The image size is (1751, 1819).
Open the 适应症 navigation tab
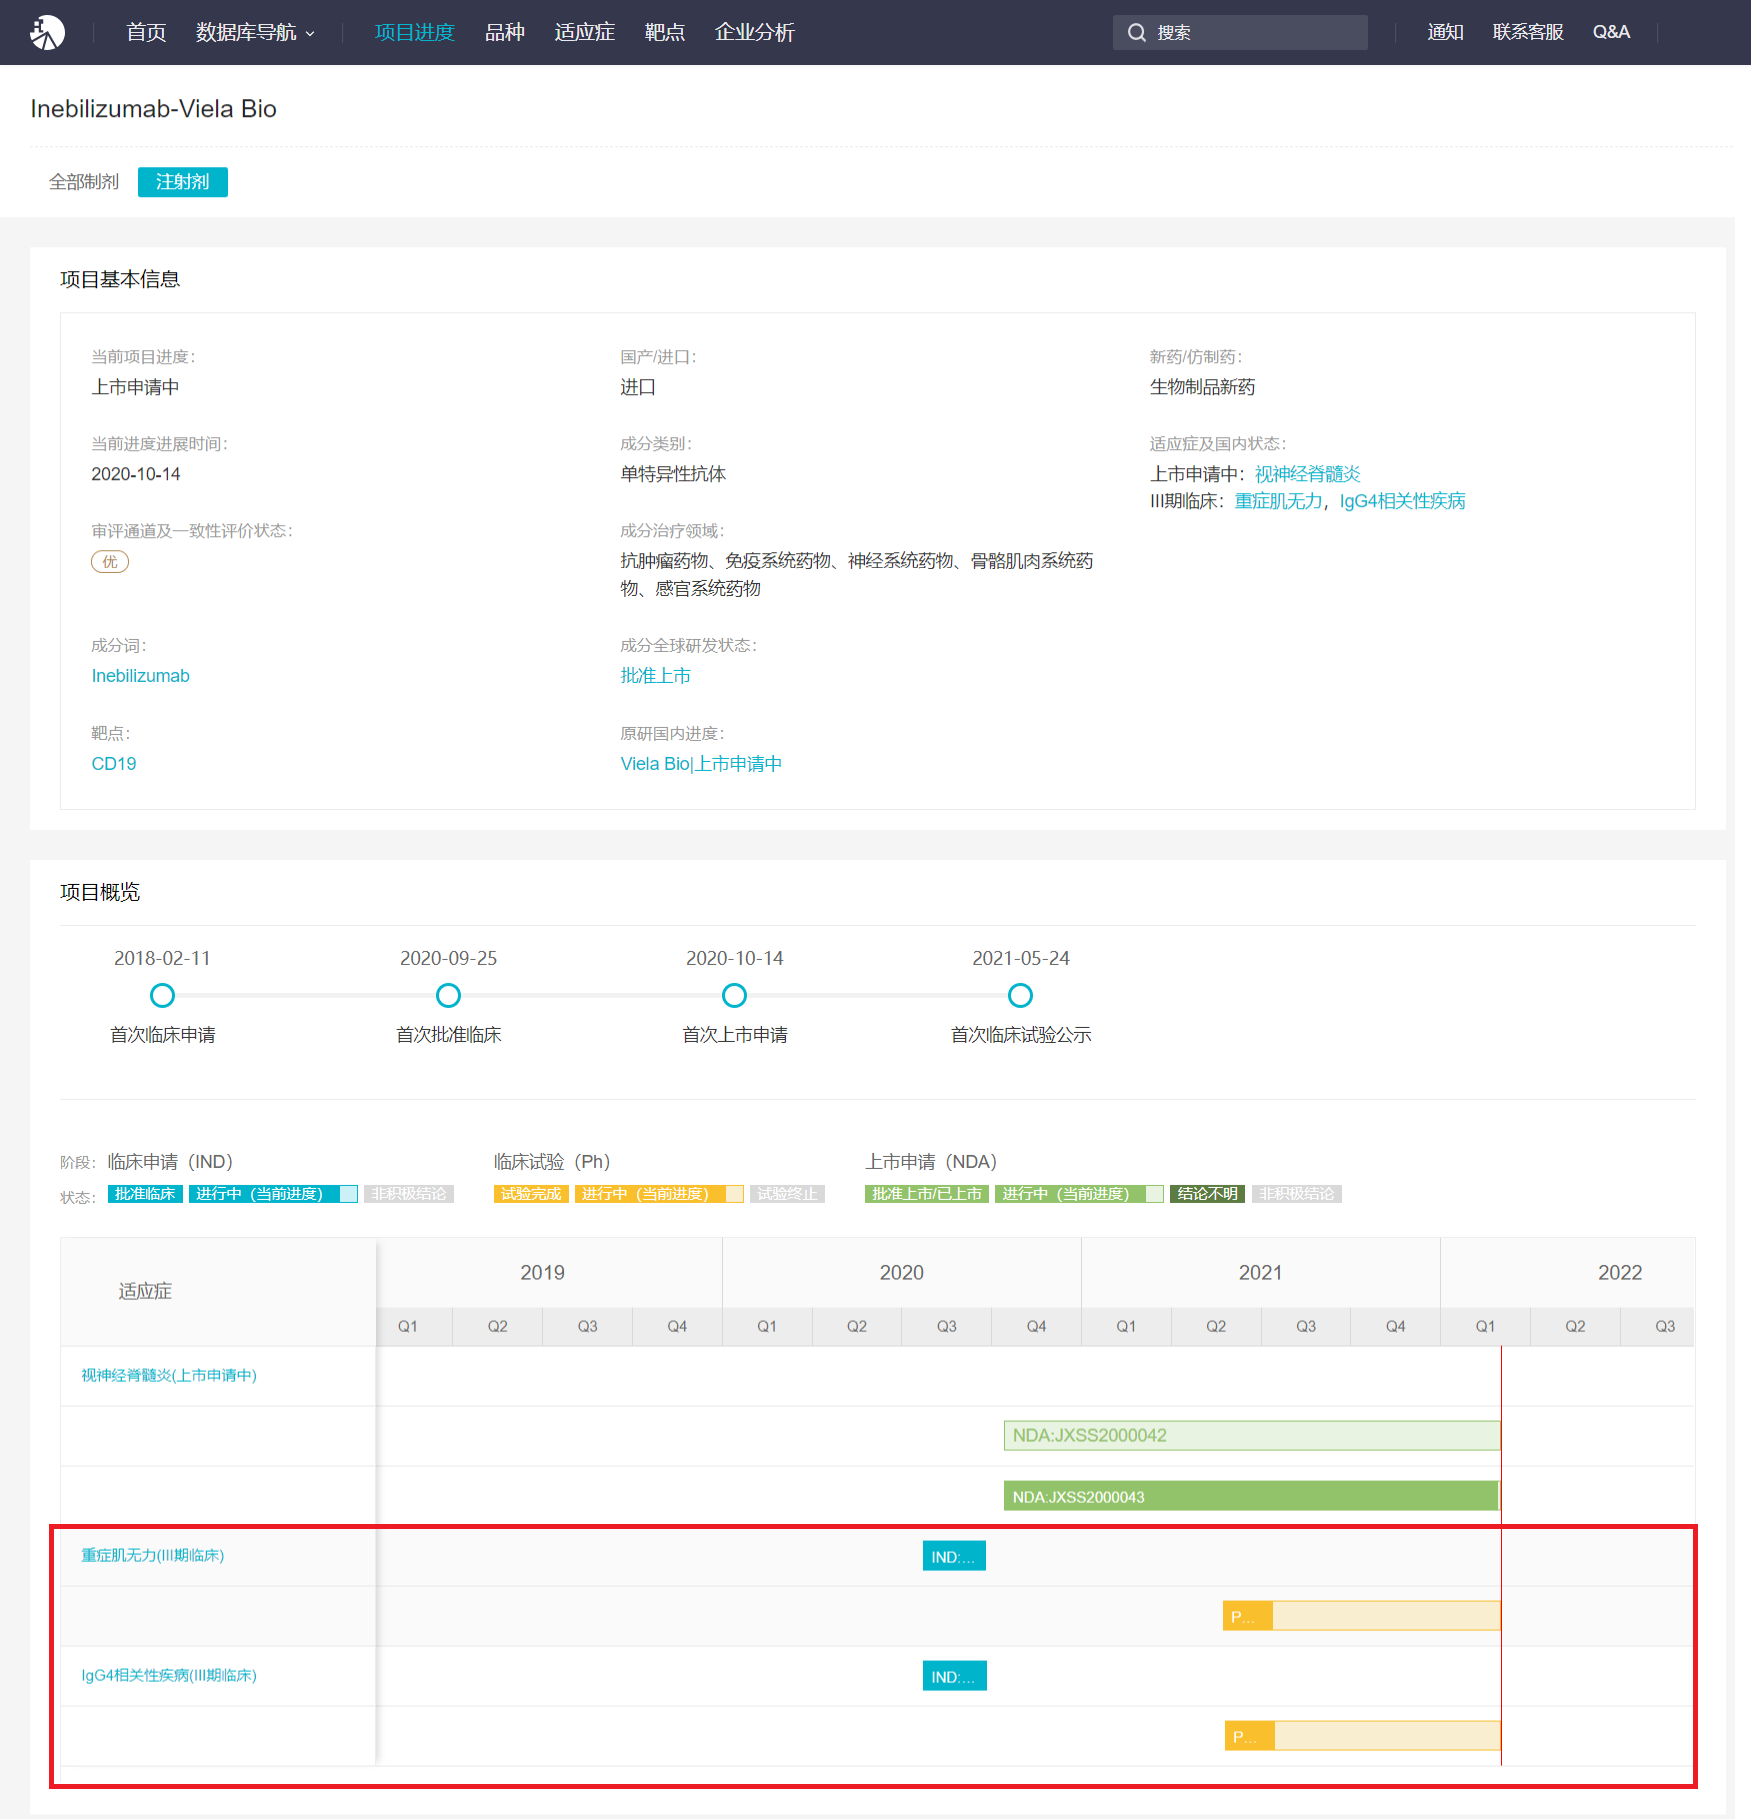click(x=584, y=32)
